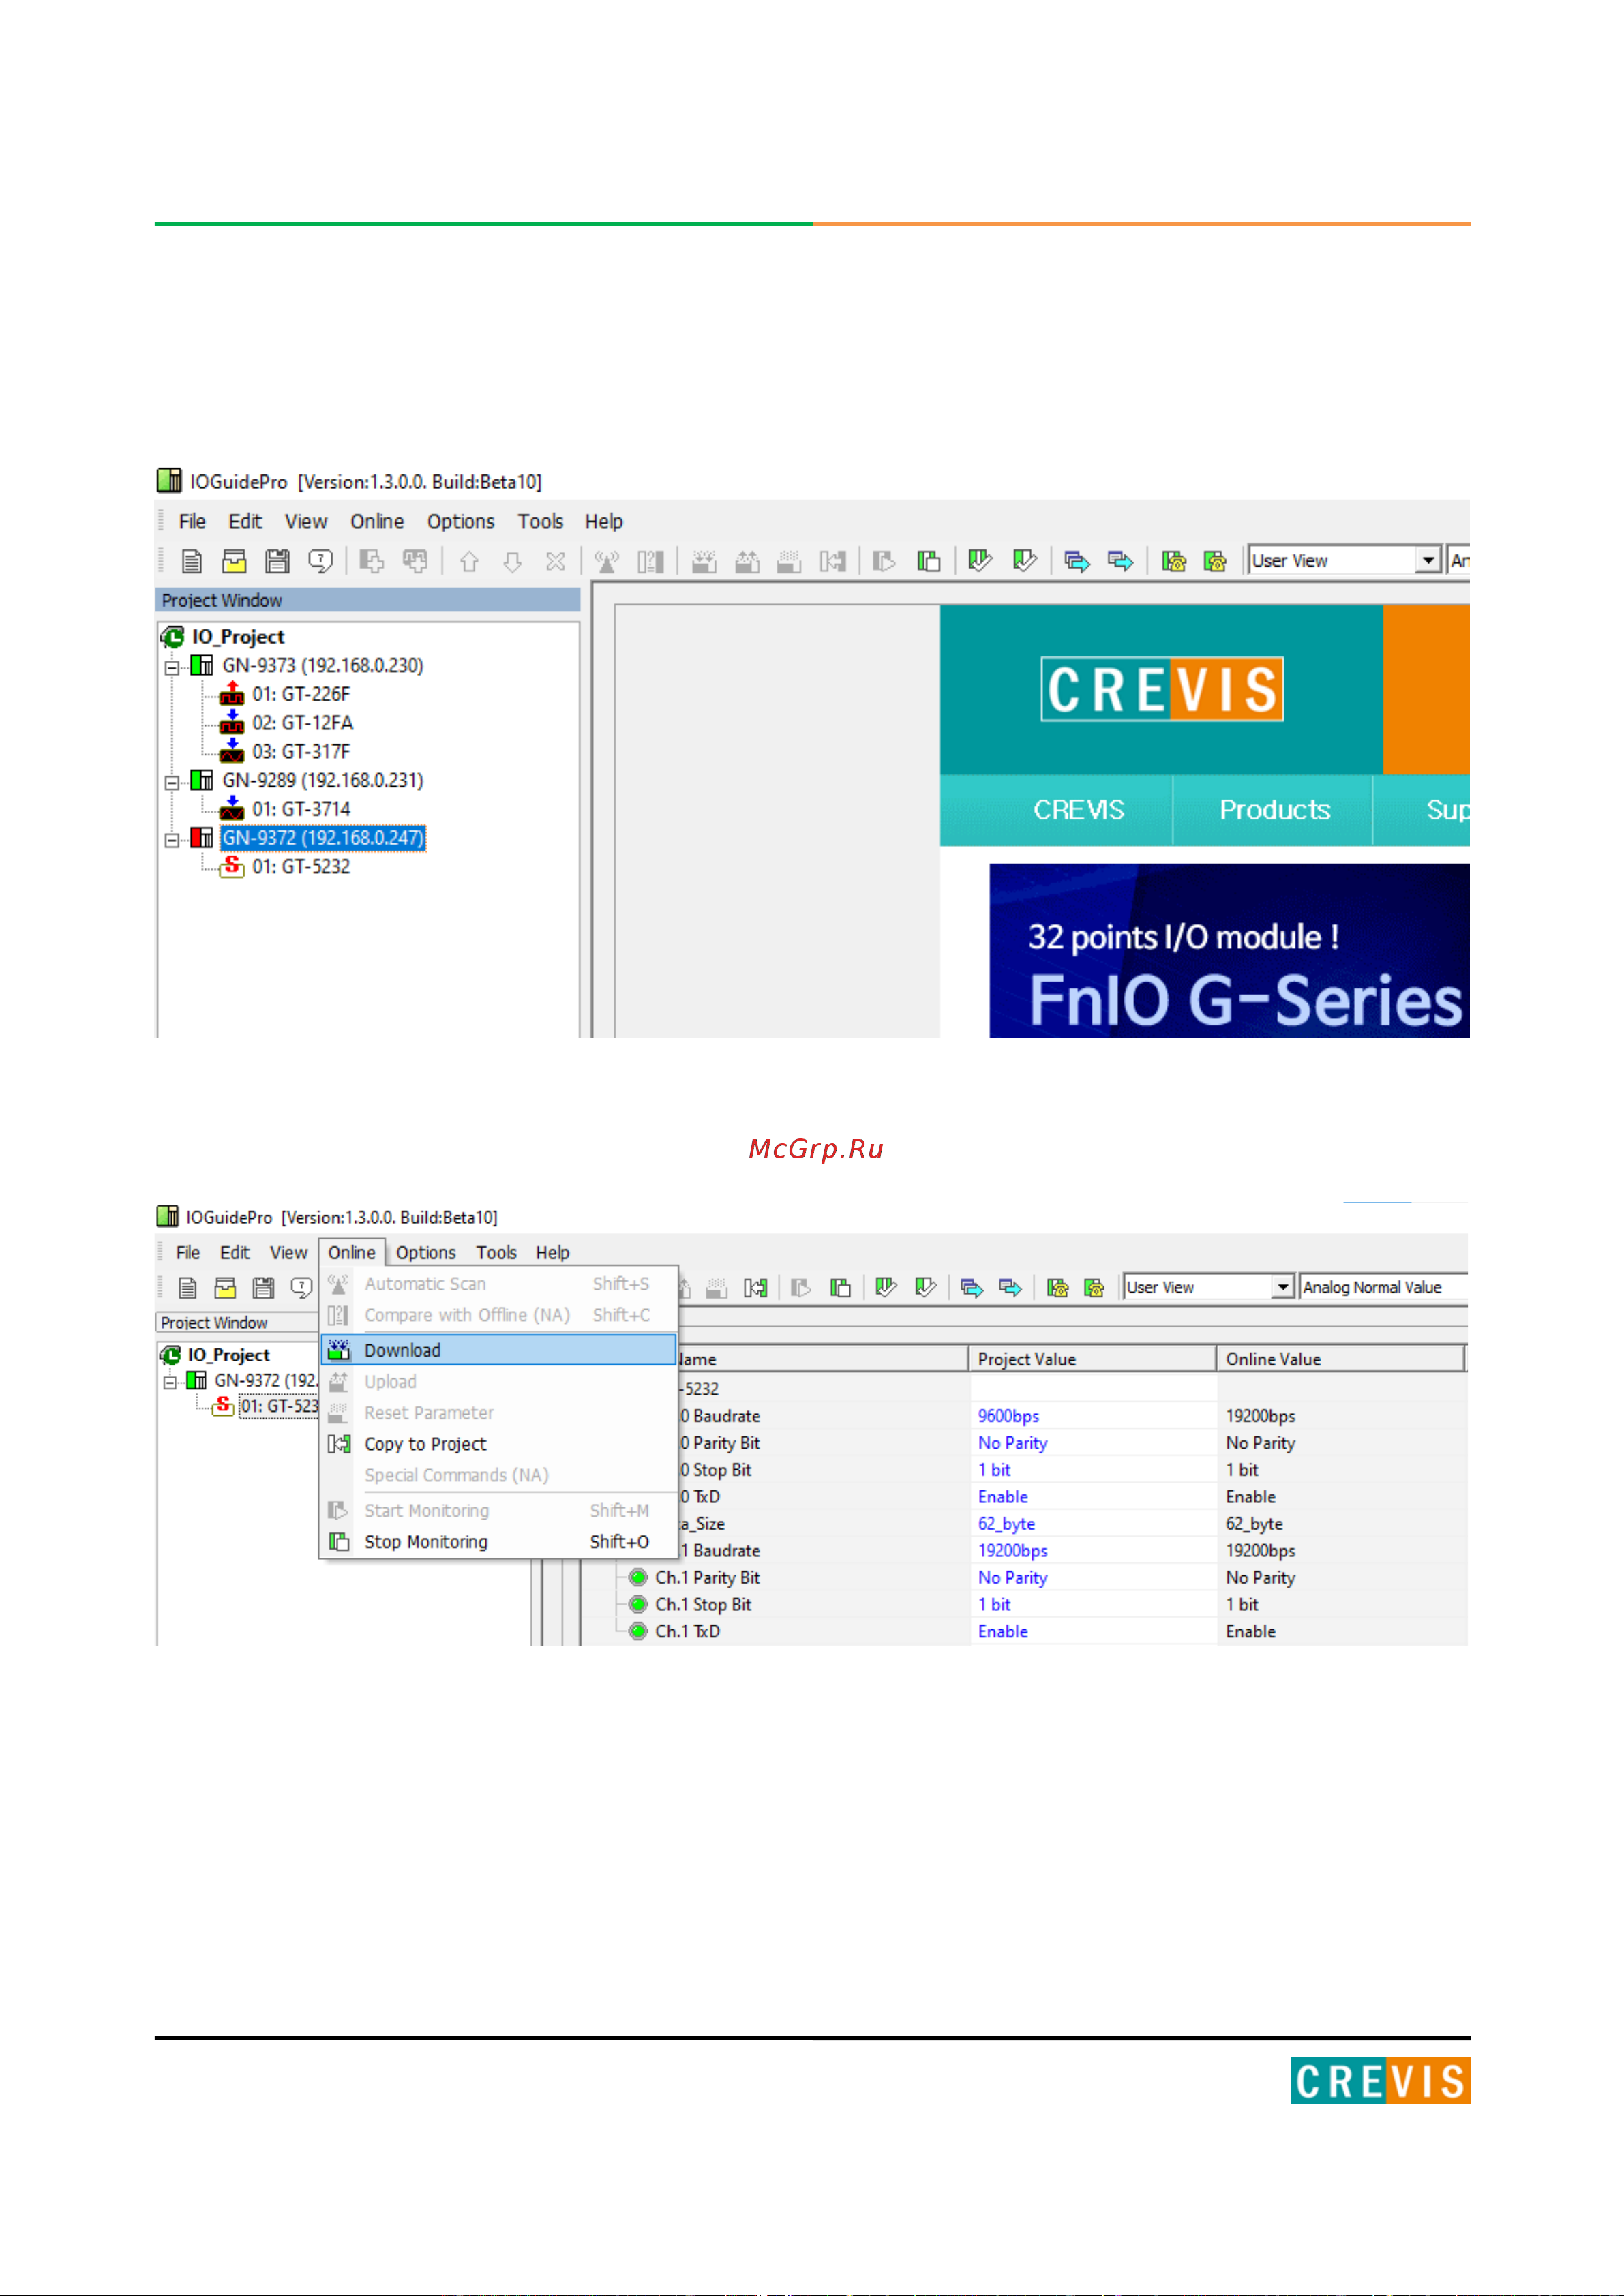Screen dimensions: 1624x2296
Task: Open User View dropdown in lower window
Action: click(1283, 1288)
